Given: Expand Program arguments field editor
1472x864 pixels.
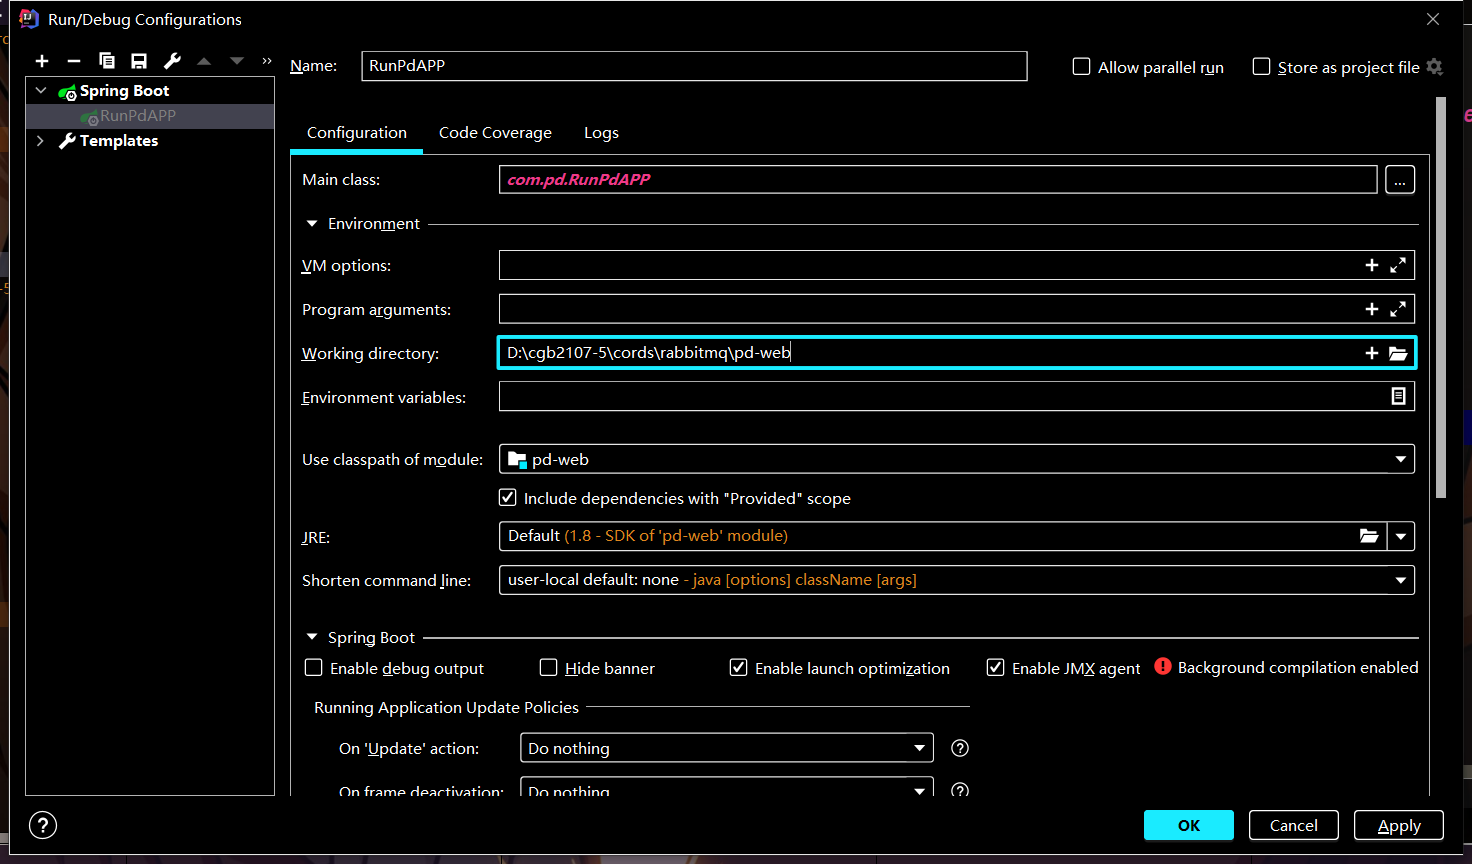Looking at the screenshot, I should click(x=1398, y=309).
